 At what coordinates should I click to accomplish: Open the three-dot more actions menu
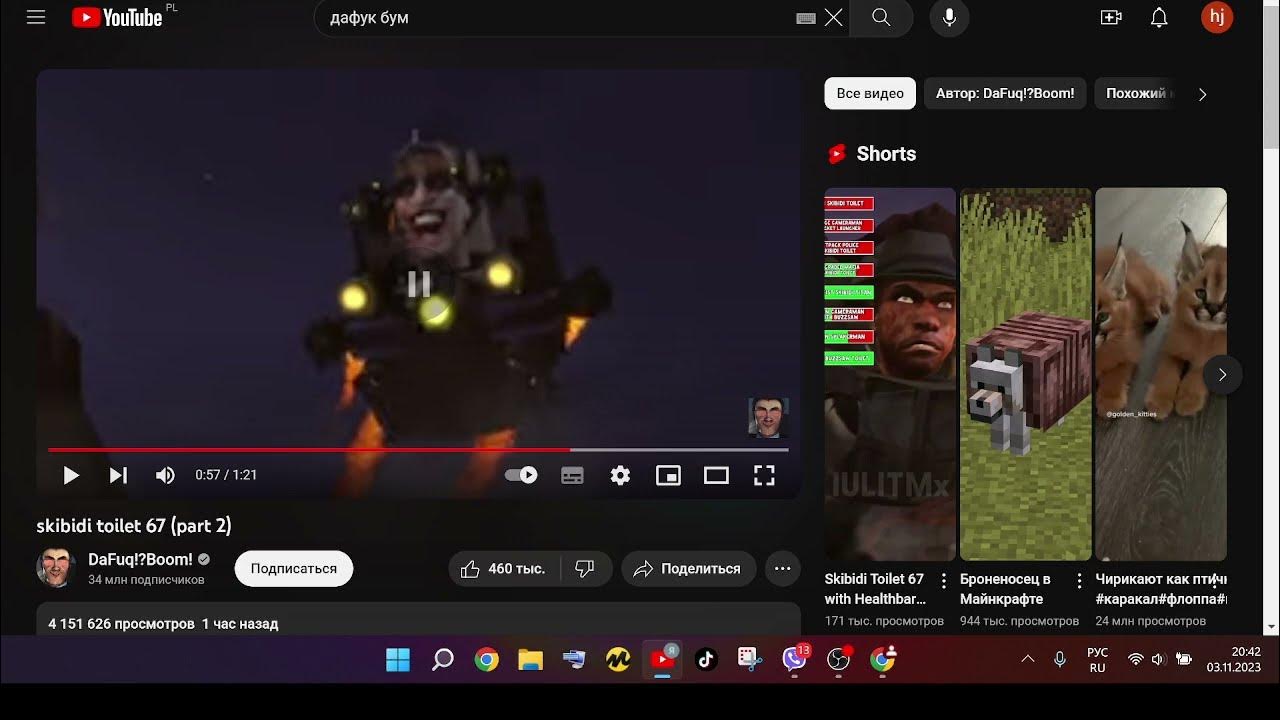coord(783,568)
